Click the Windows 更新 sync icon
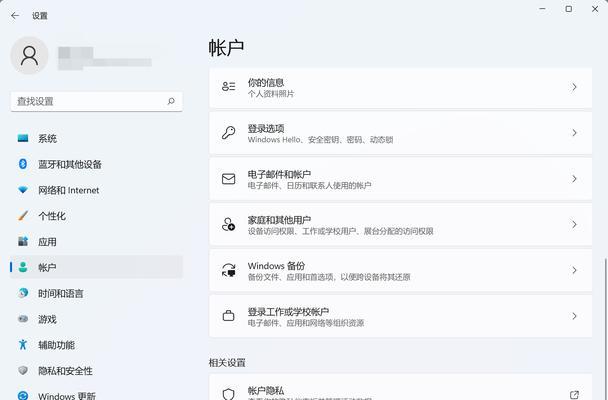The height and width of the screenshot is (400, 608). point(23,396)
